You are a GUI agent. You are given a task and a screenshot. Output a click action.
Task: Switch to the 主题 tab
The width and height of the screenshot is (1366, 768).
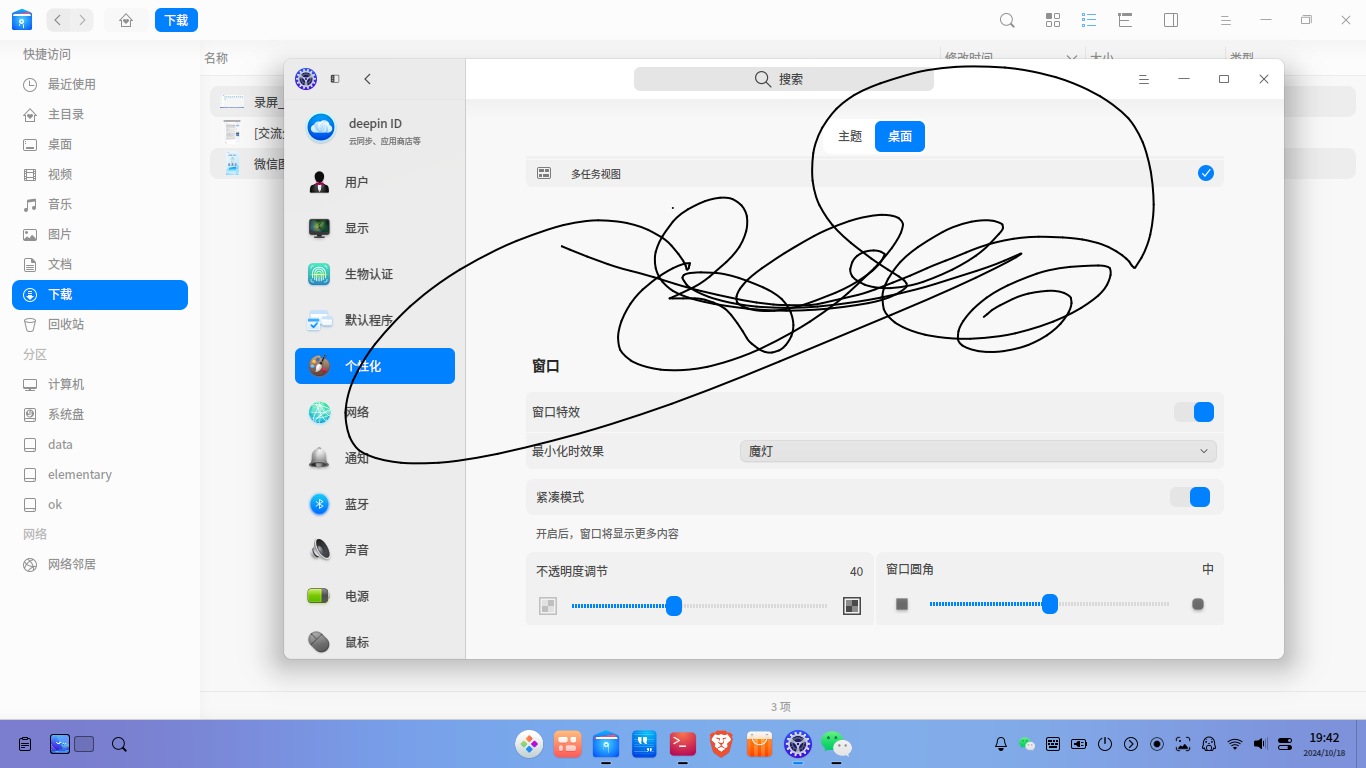[850, 136]
